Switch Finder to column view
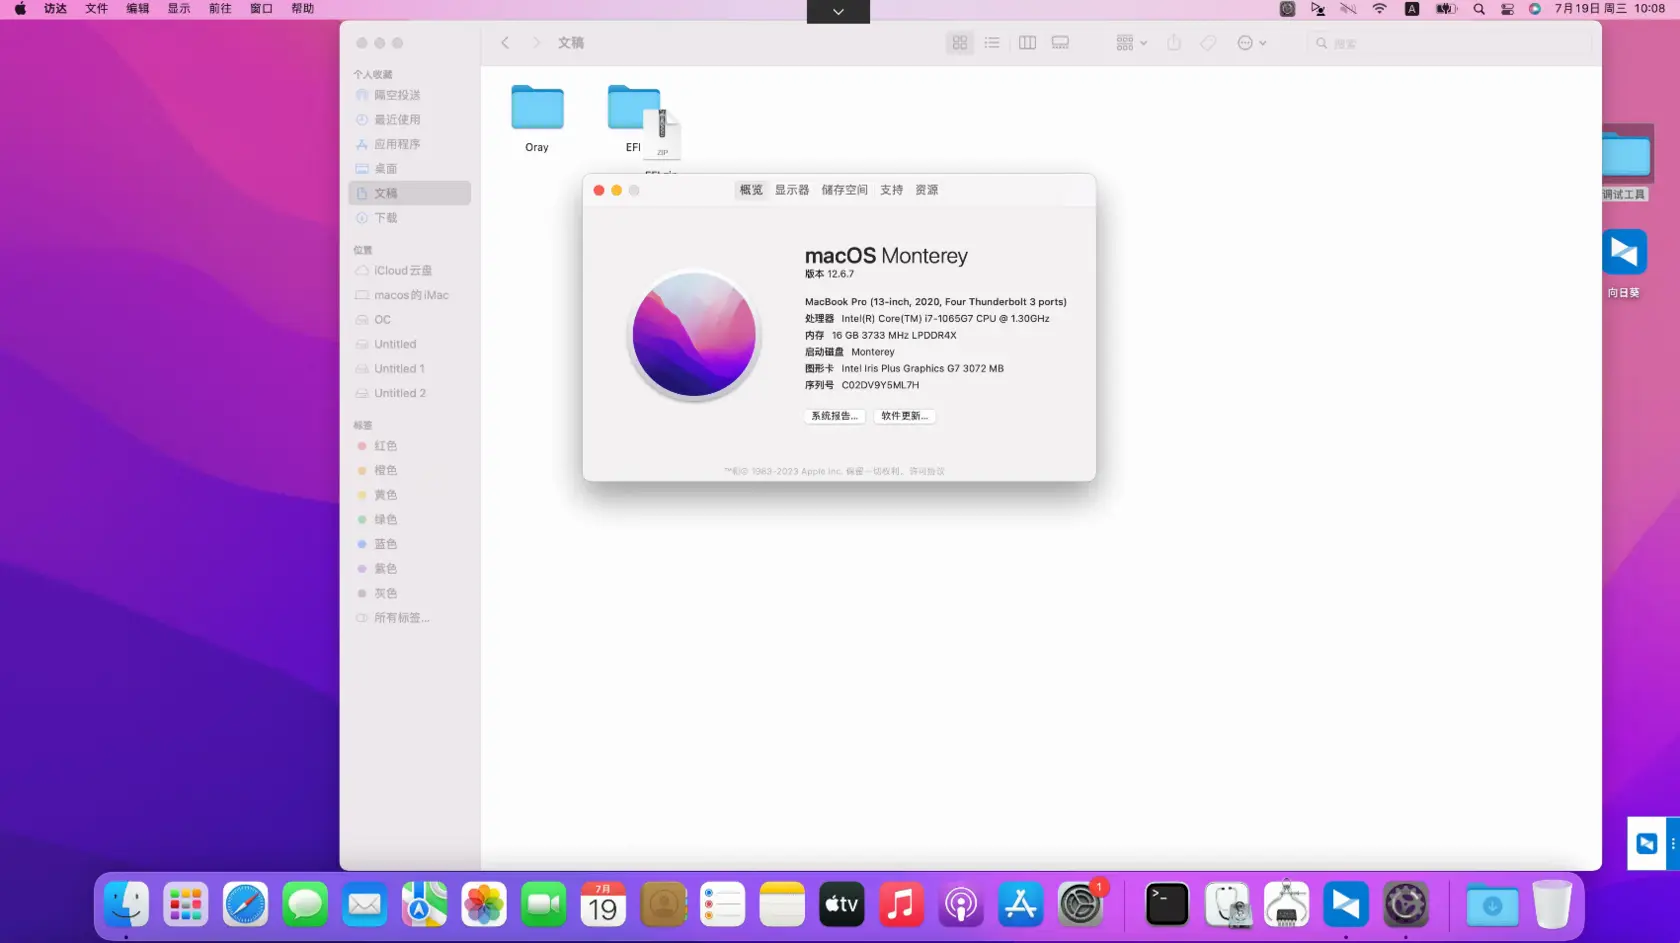1680x943 pixels. 1027,43
